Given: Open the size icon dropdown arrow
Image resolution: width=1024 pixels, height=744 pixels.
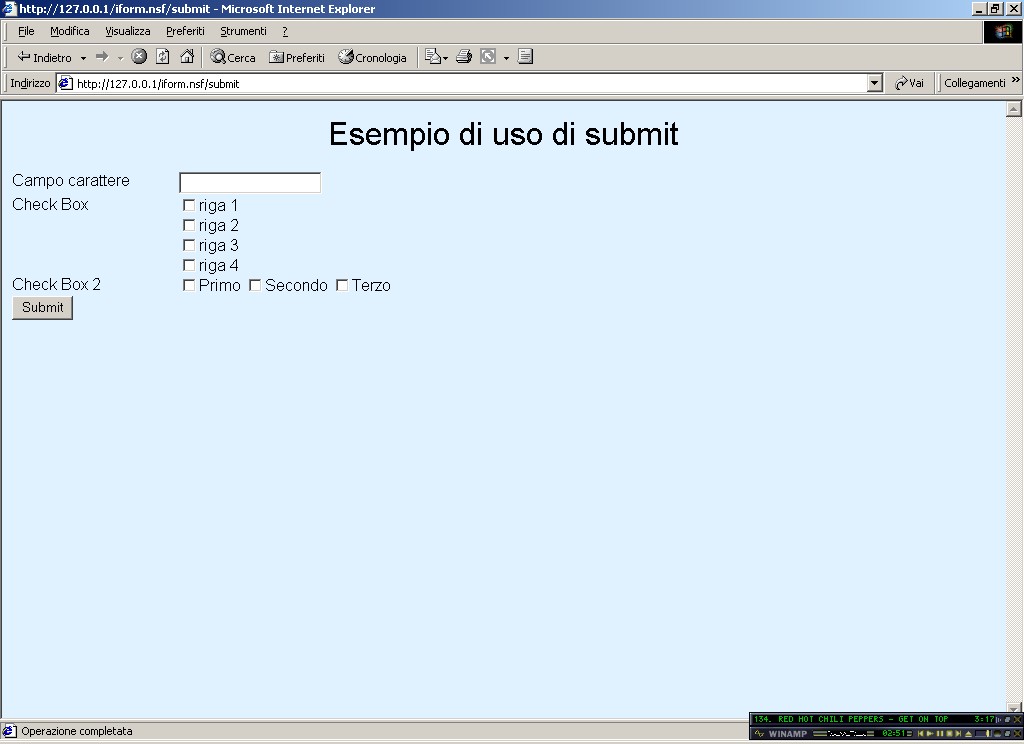Looking at the screenshot, I should [x=506, y=58].
